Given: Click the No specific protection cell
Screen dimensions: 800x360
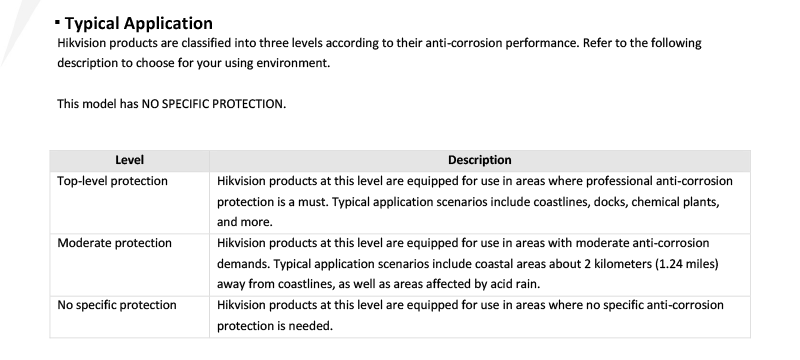Looking at the screenshot, I should [x=129, y=317].
